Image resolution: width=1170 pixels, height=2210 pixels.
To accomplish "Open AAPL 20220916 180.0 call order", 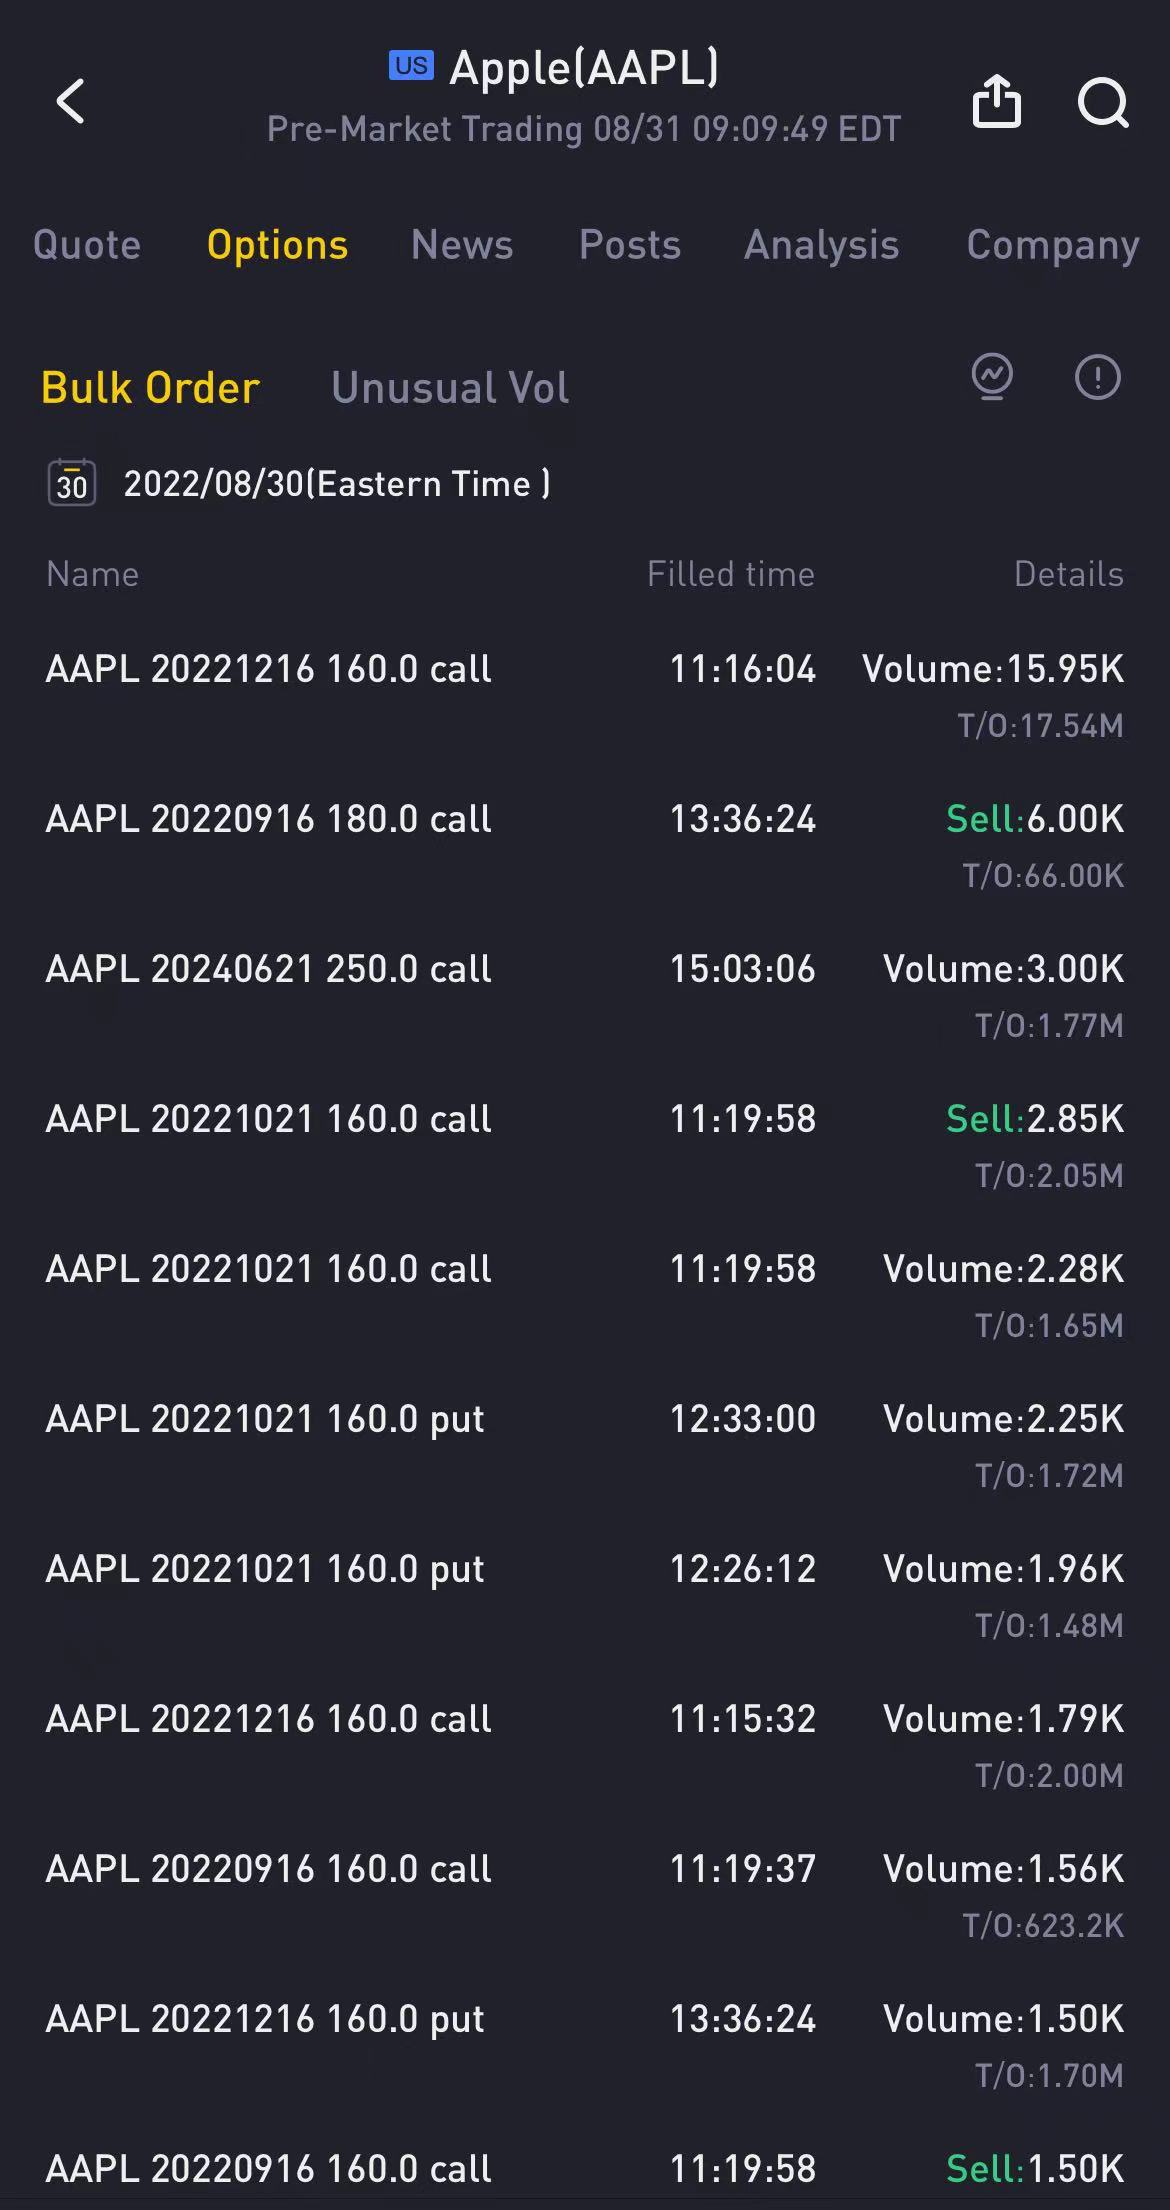I will (585, 845).
